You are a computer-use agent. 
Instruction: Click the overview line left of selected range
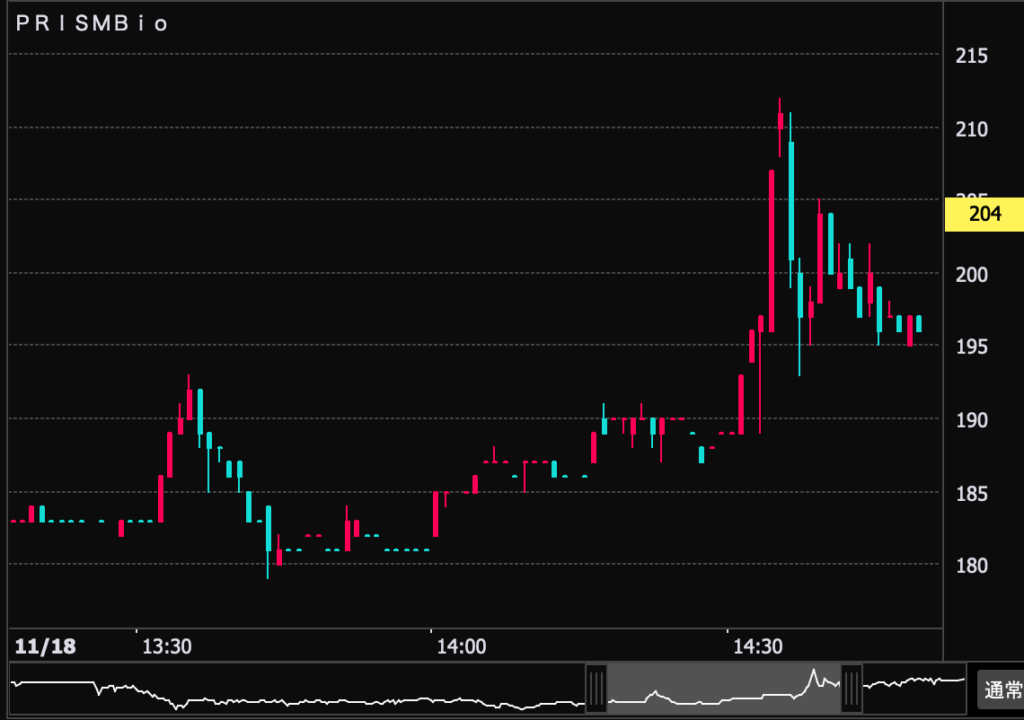tap(300, 697)
